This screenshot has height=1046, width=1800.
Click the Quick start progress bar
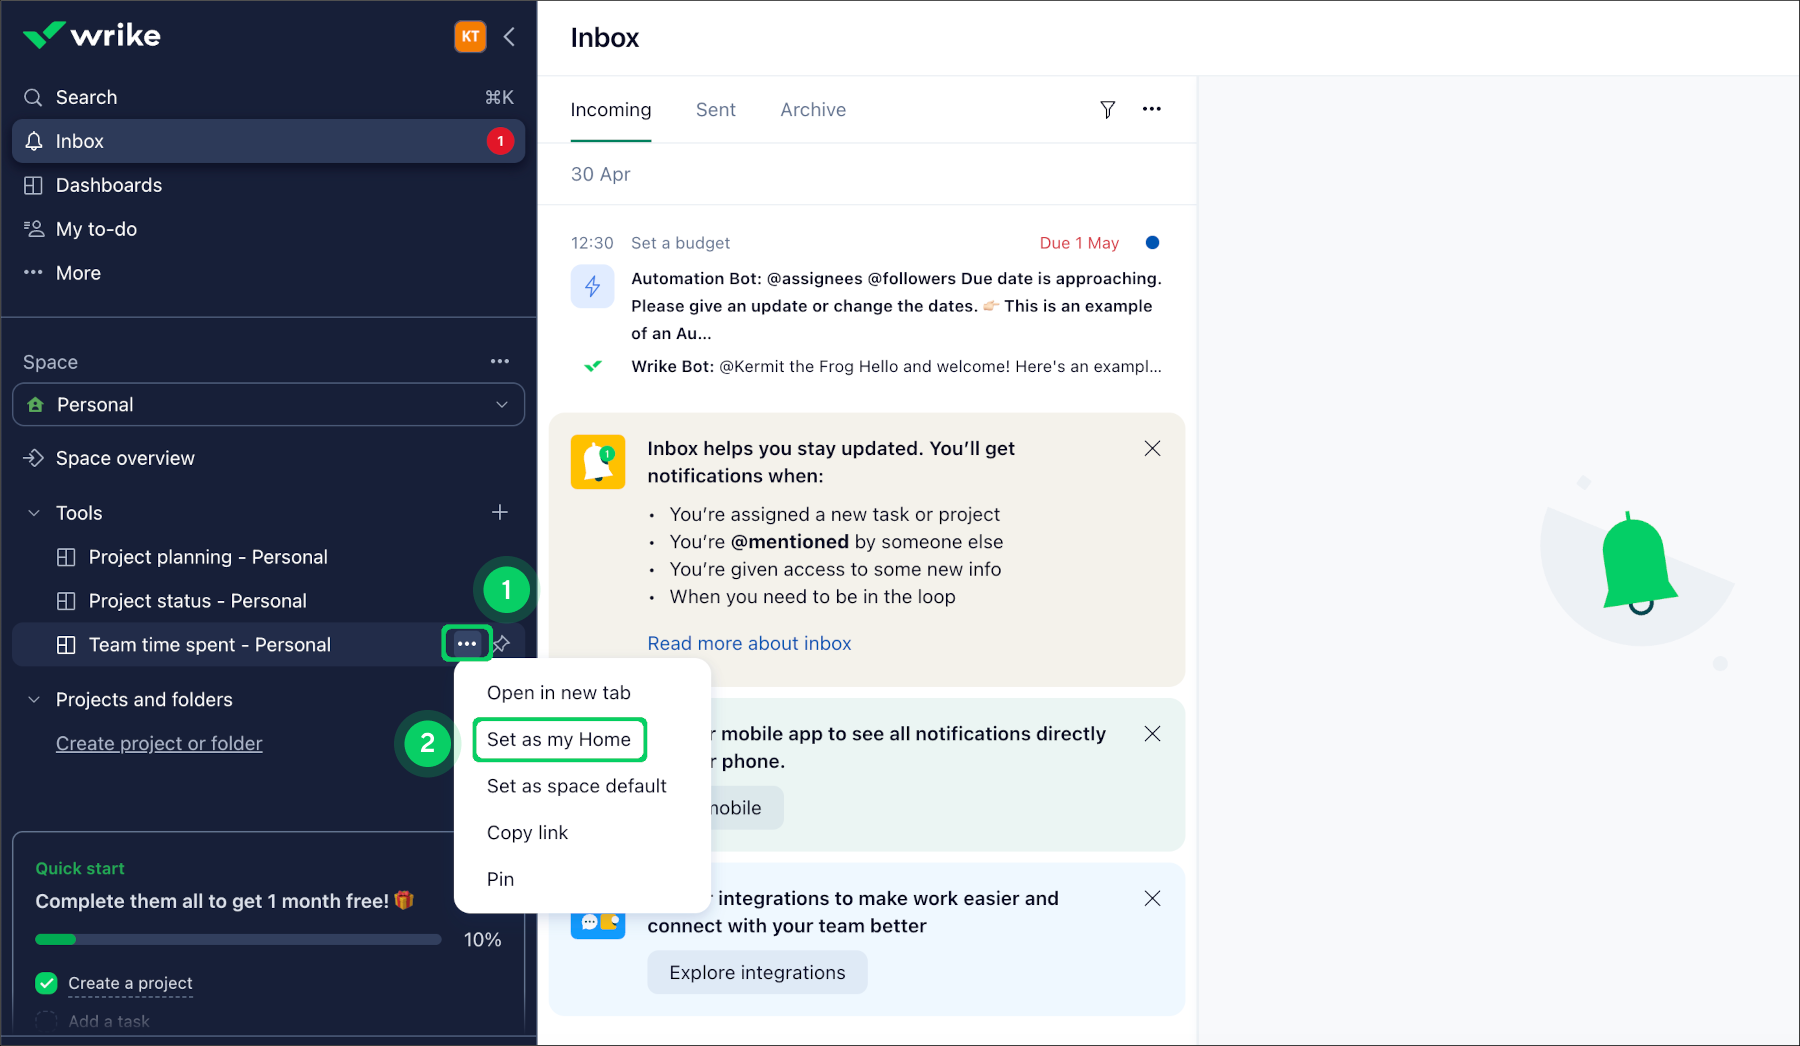(238, 939)
